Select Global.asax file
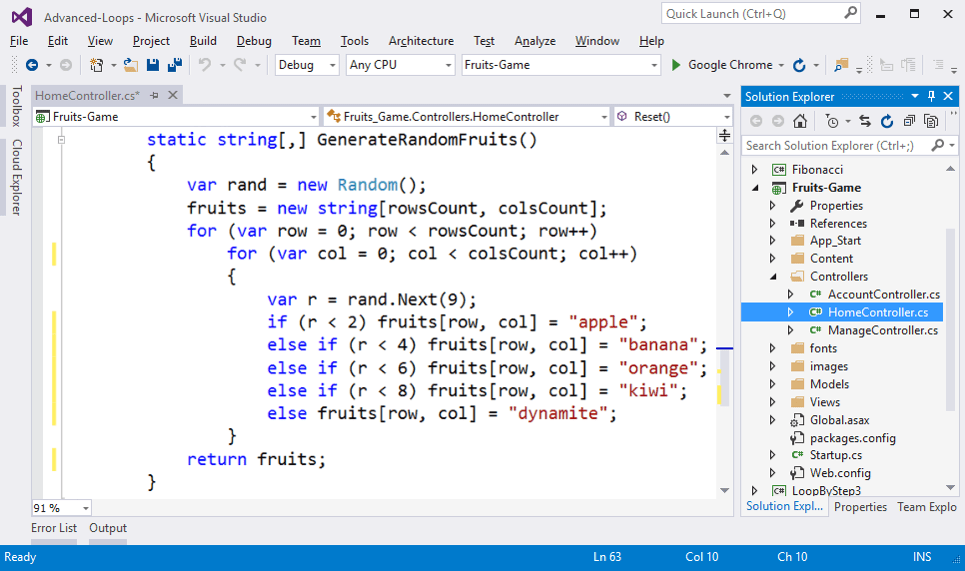 [839, 420]
